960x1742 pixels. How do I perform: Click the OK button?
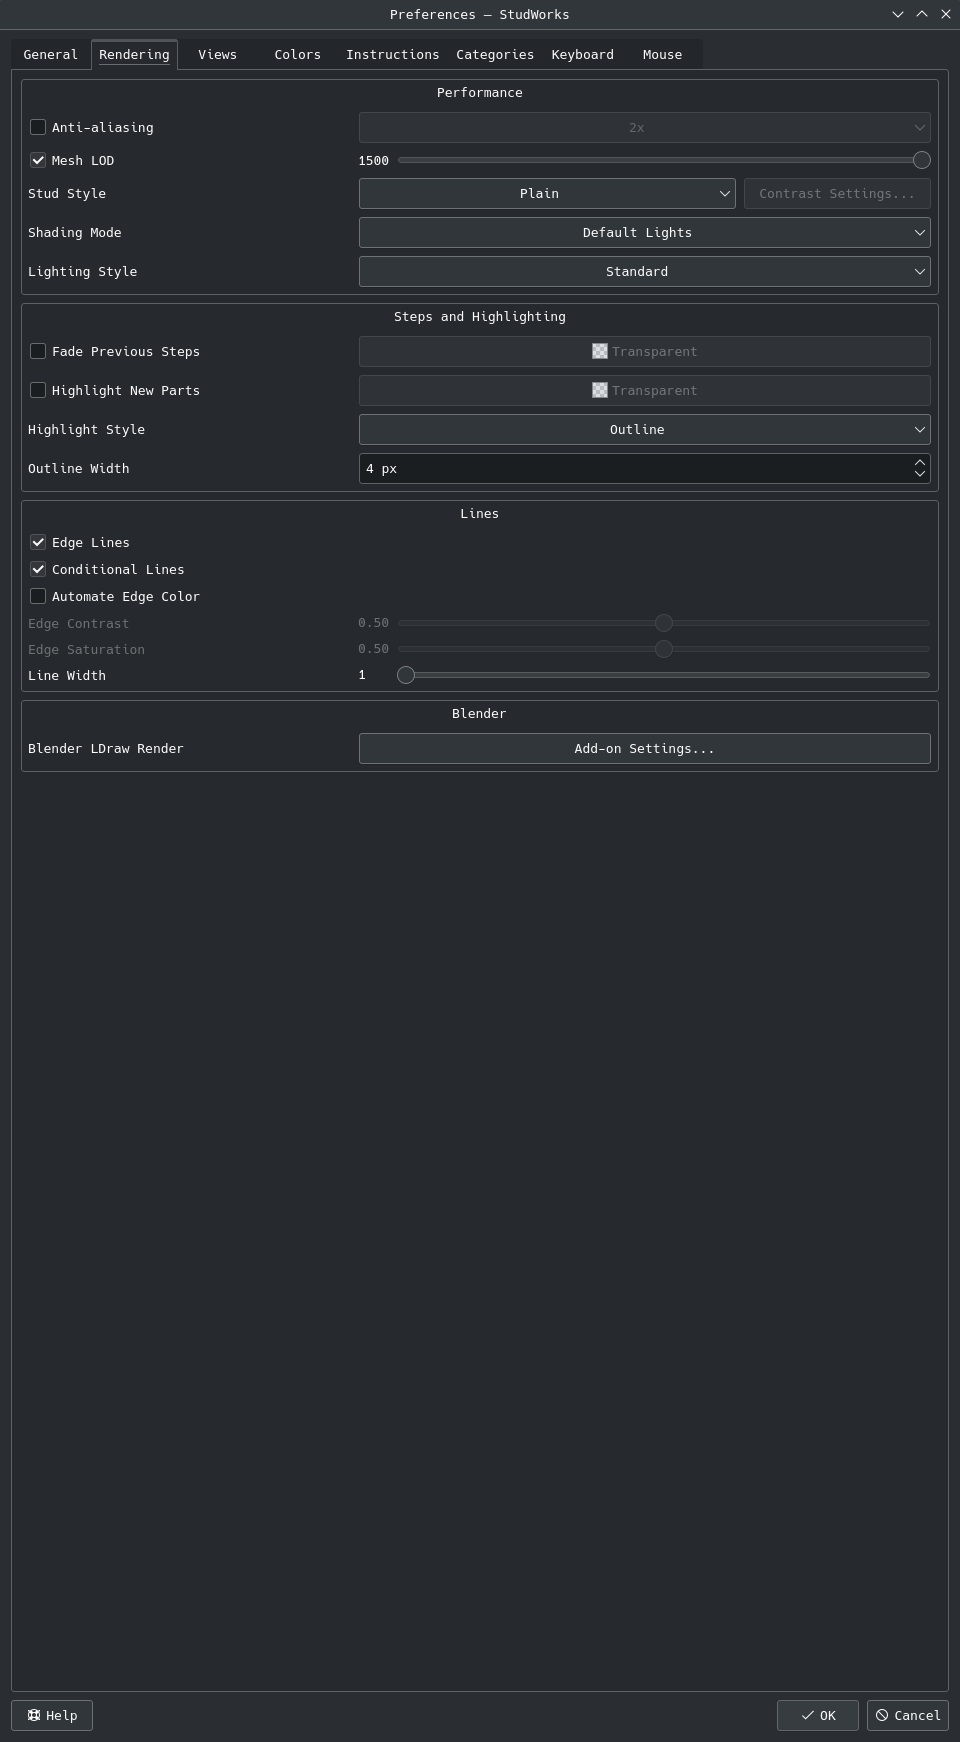pyautogui.click(x=817, y=1715)
